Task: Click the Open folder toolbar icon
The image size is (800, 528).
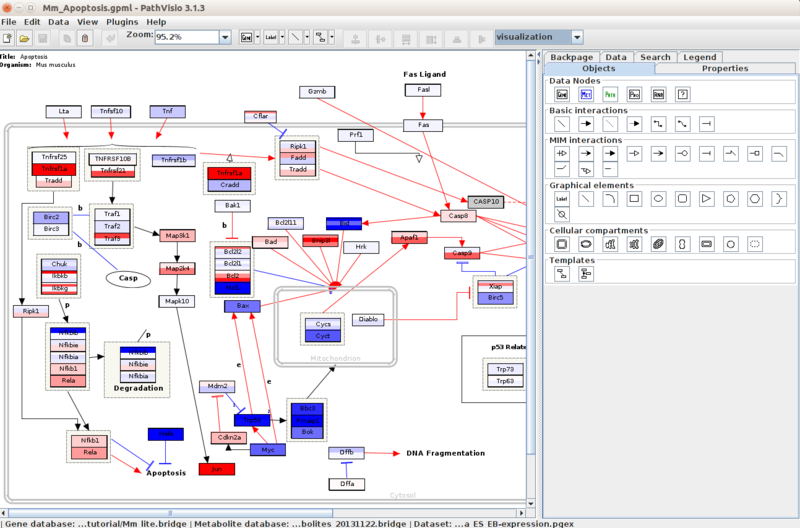Action: click(24, 38)
